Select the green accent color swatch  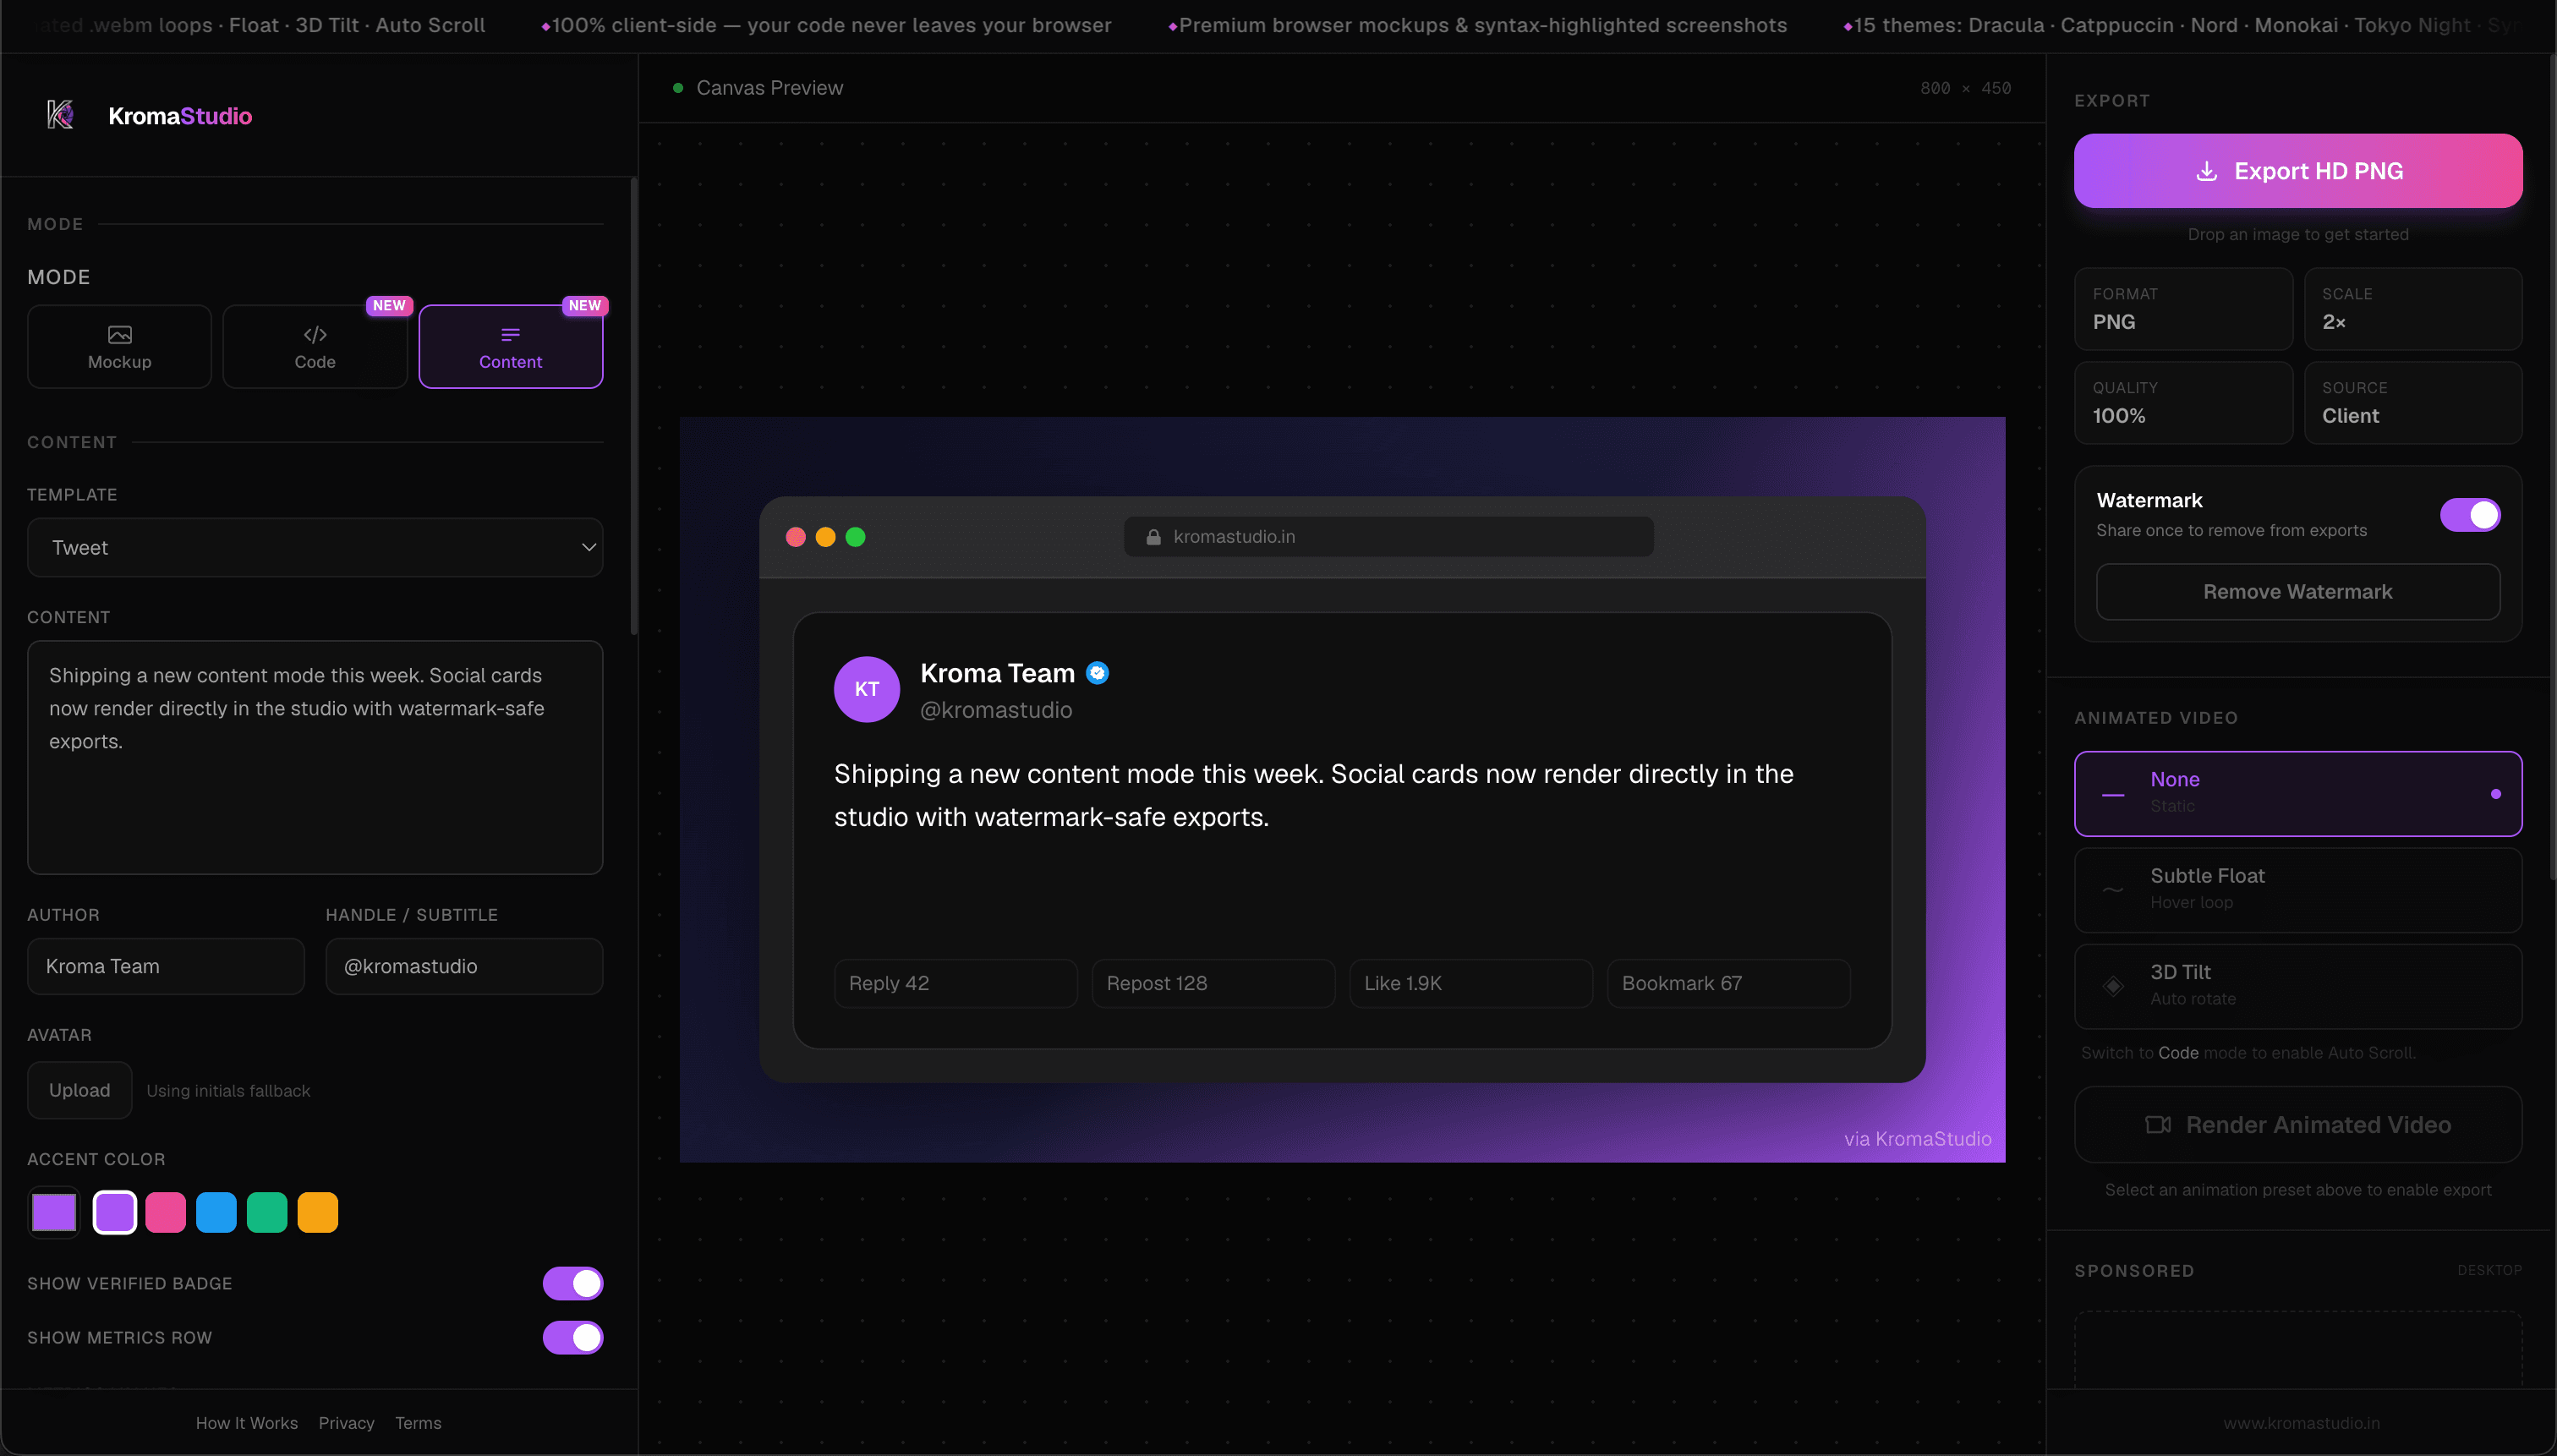267,1213
